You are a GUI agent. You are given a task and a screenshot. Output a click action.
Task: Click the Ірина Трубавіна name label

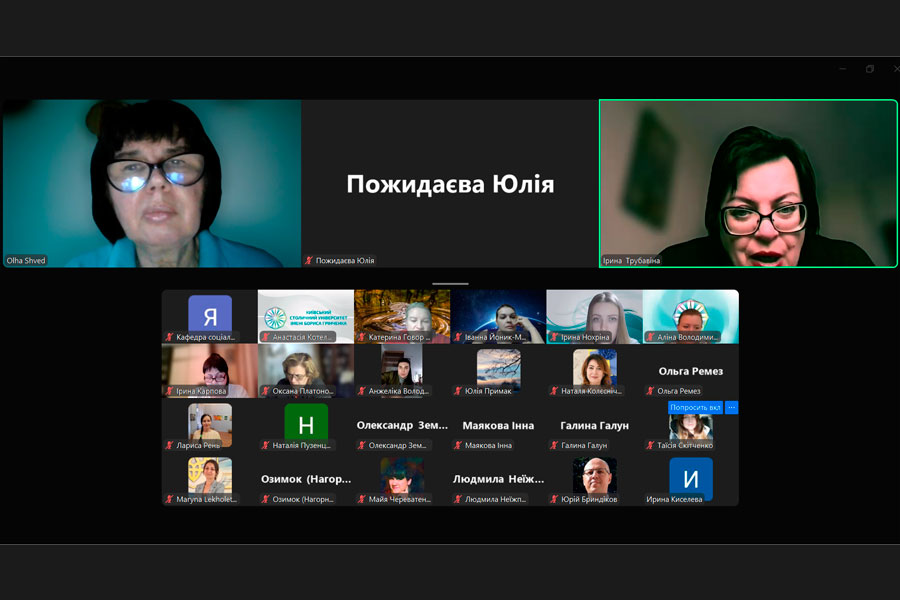(631, 261)
